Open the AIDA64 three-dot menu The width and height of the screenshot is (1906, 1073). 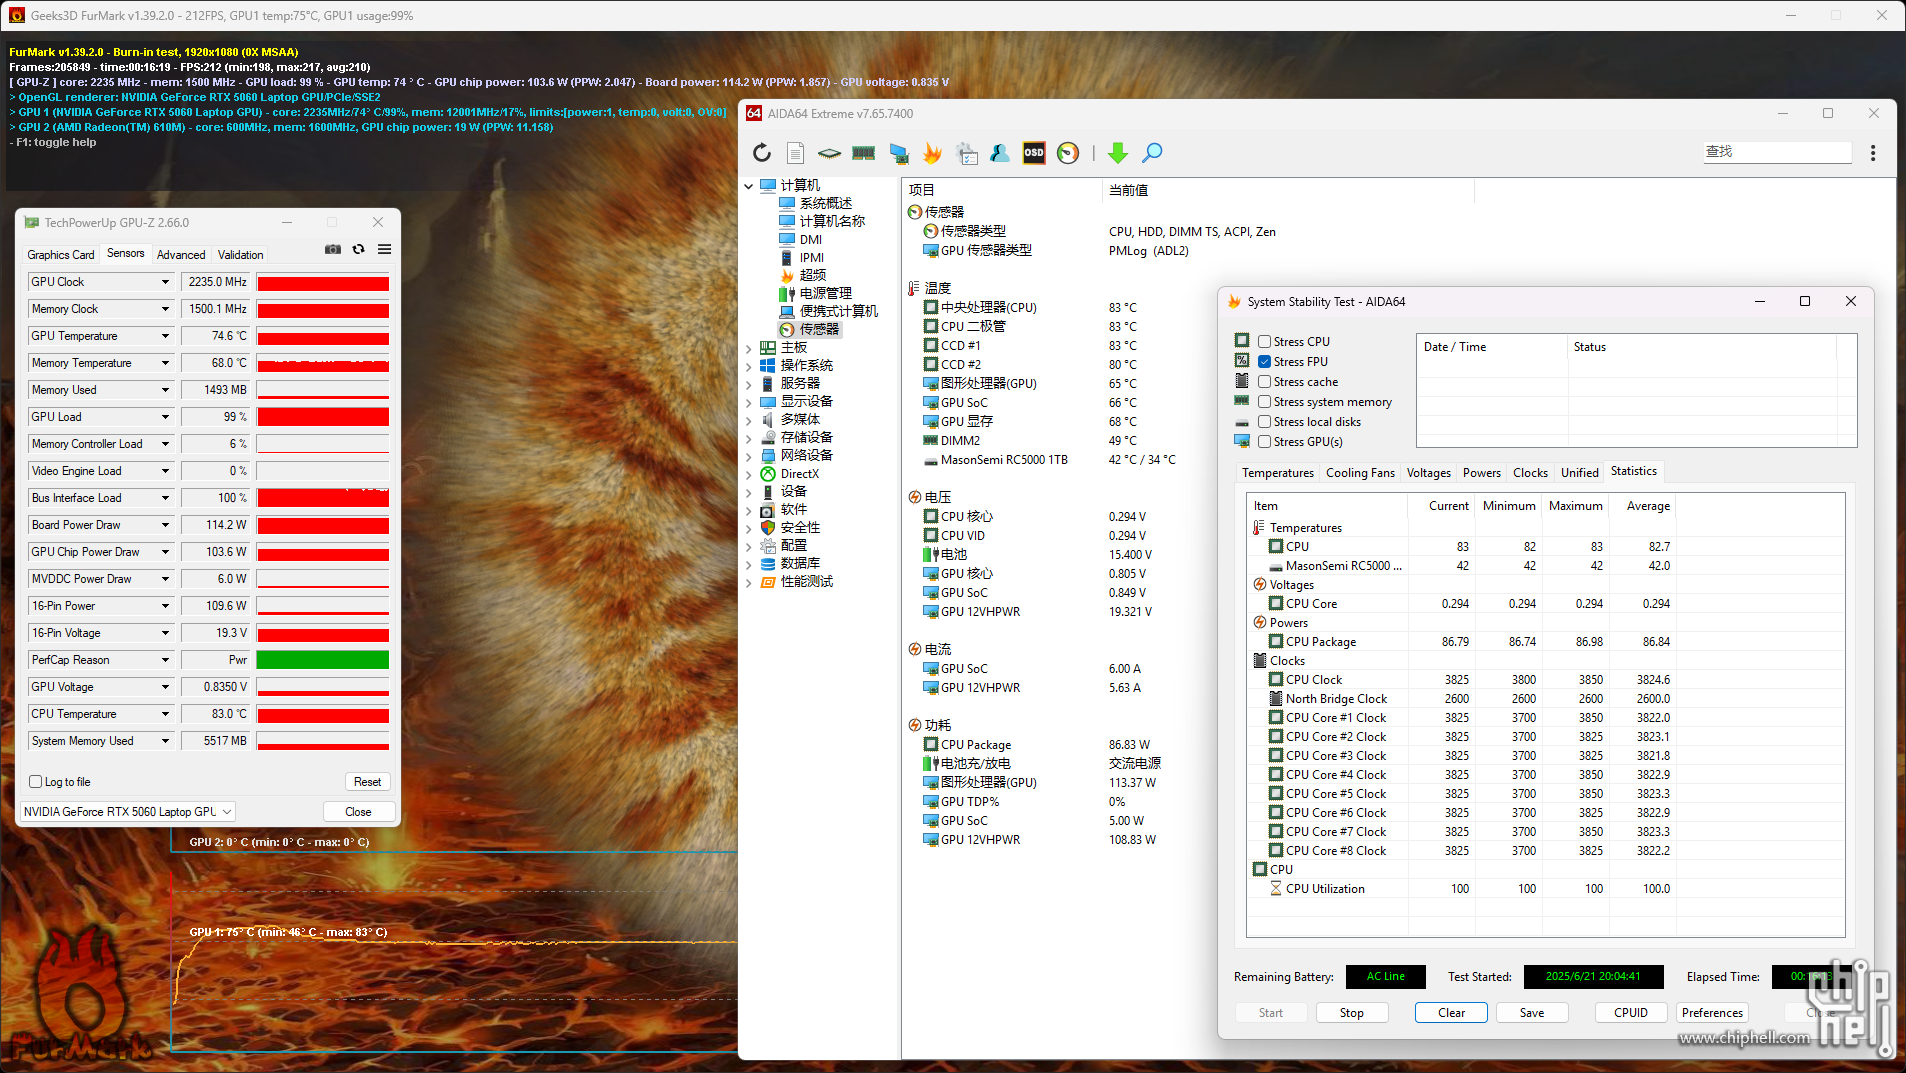(1873, 153)
